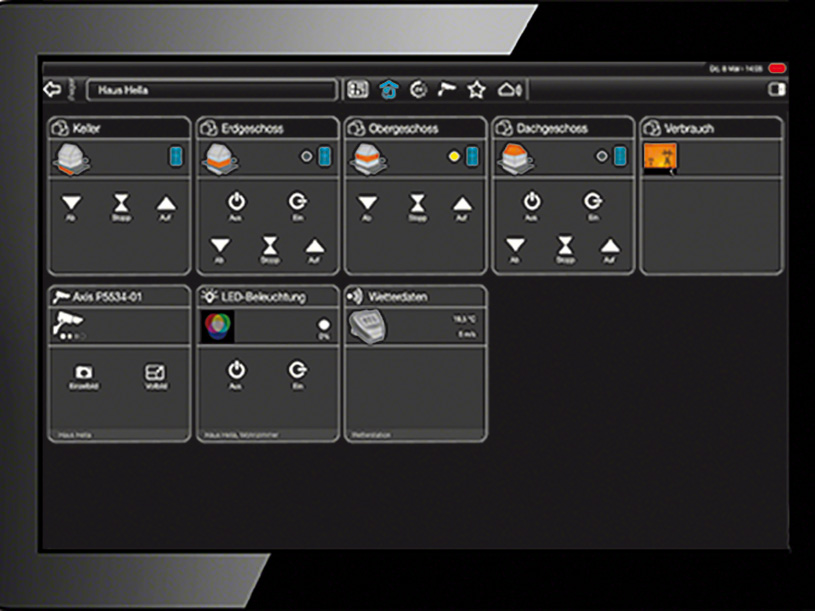Click the yellow light indicator in Obergeschoss
Viewport: 815px width, 611px height.
(454, 157)
